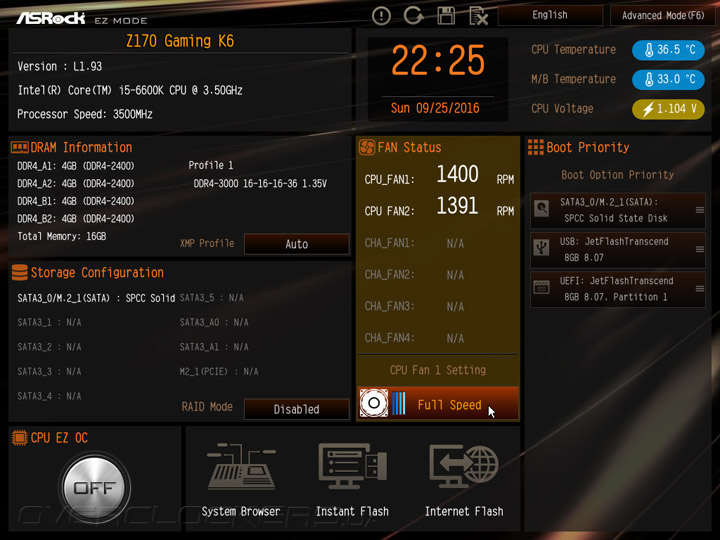Click the CHA_FAN4 N/A row

(414, 338)
